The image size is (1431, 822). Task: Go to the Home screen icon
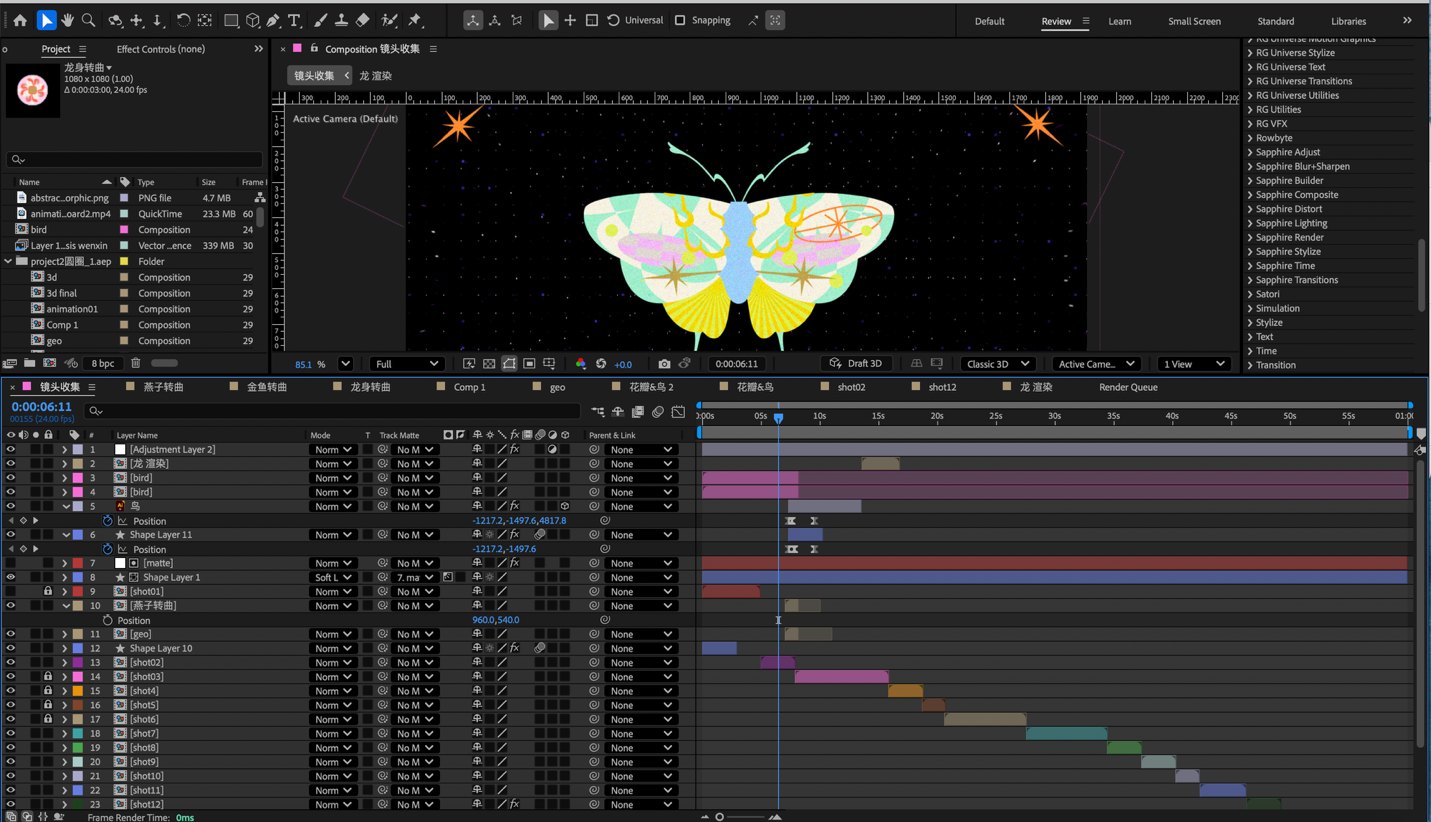tap(19, 20)
